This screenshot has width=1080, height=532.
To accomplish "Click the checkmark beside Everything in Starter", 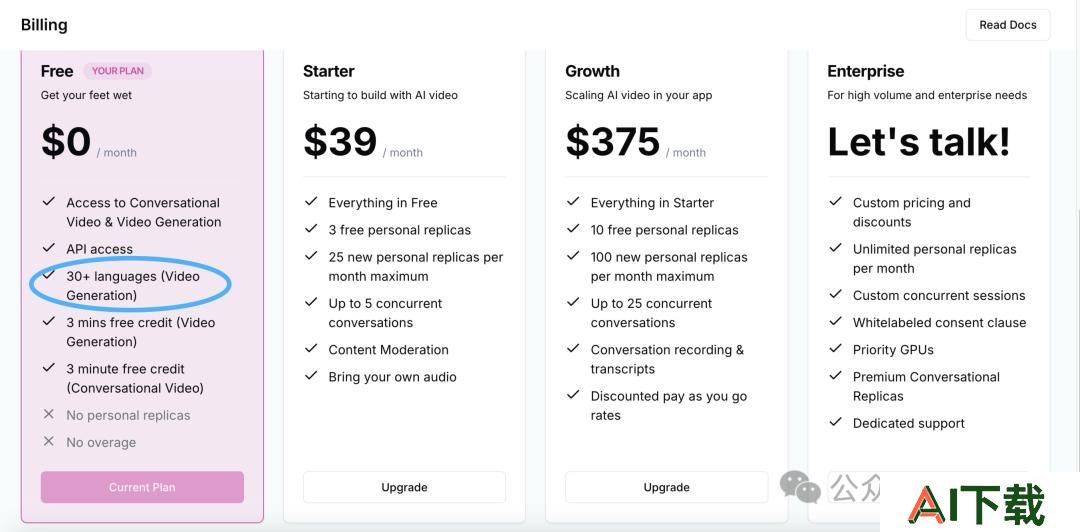I will point(573,201).
